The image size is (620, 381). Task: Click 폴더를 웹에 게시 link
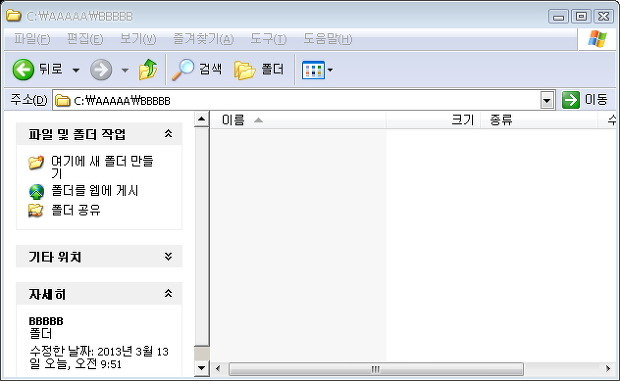tap(95, 190)
